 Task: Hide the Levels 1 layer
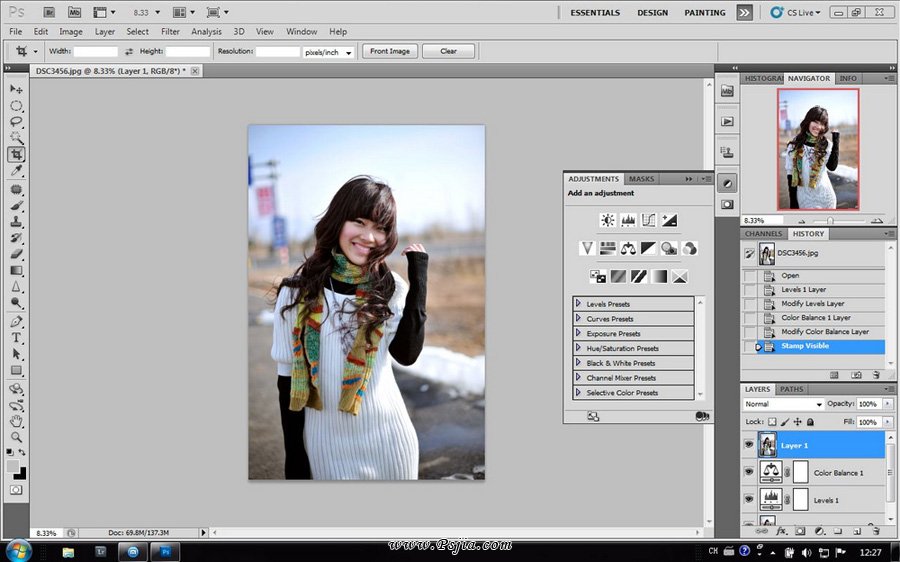pos(749,499)
